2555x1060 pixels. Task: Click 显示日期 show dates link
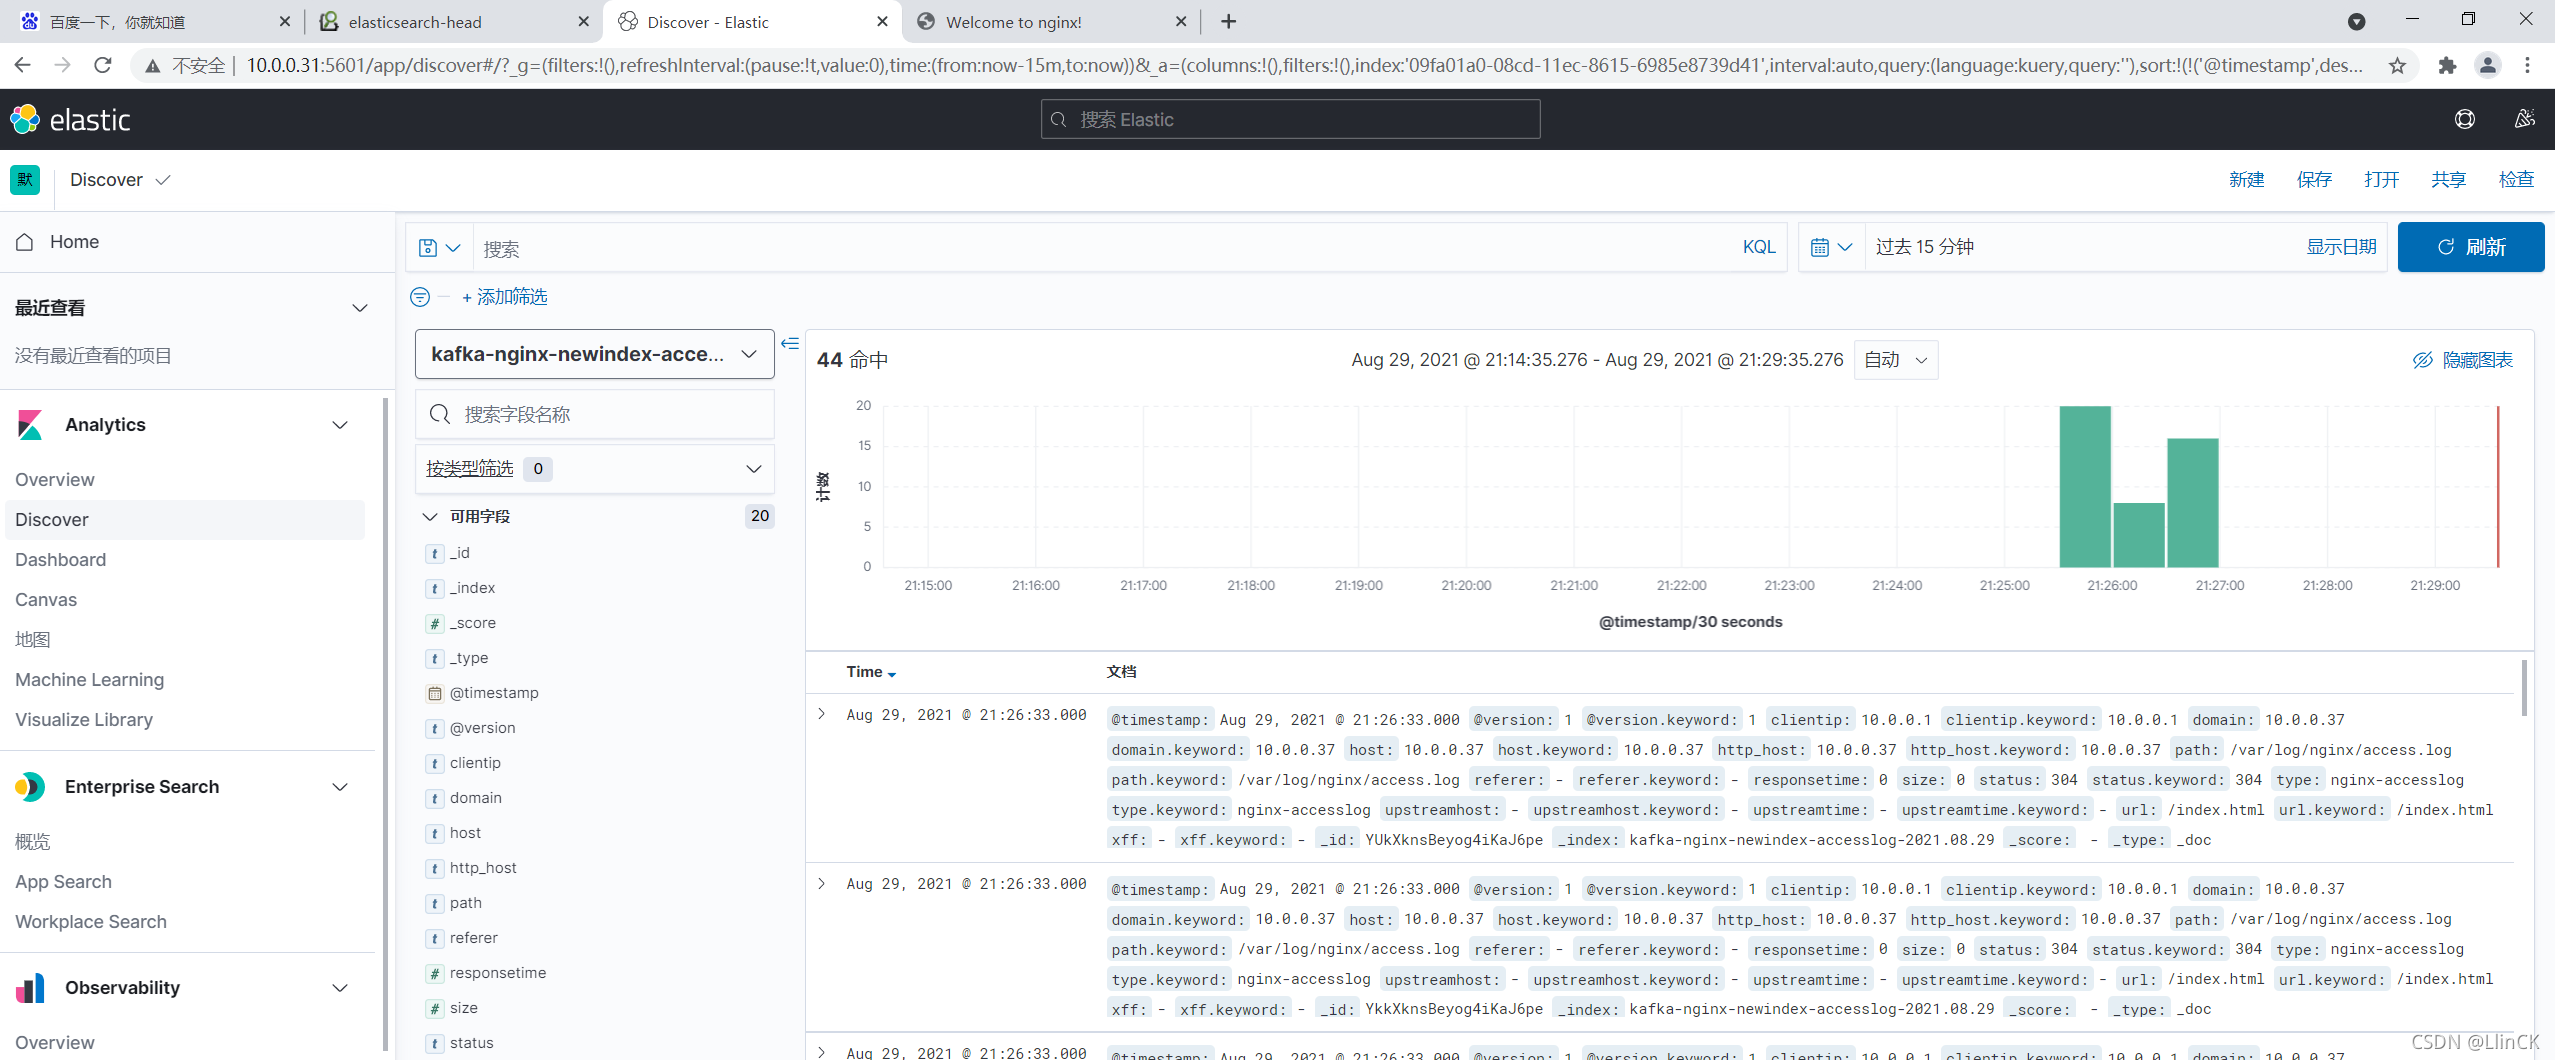[2341, 247]
